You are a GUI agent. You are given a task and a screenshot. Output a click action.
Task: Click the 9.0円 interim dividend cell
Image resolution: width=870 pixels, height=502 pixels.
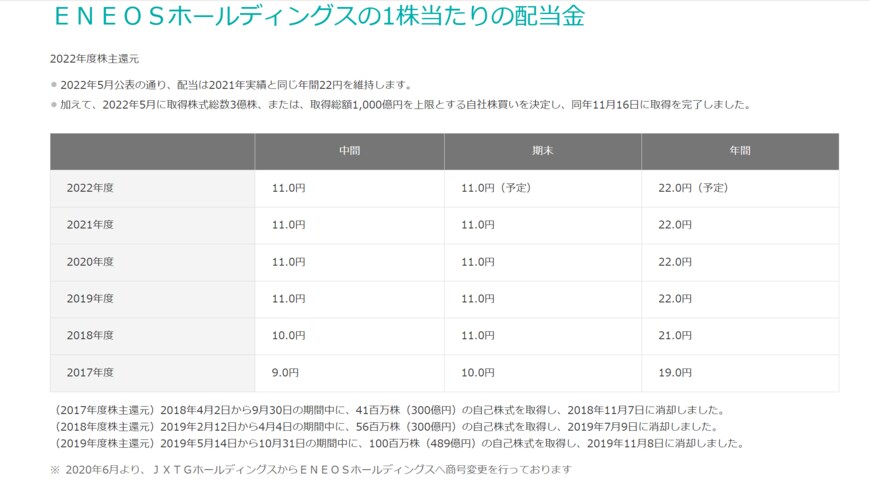(285, 373)
